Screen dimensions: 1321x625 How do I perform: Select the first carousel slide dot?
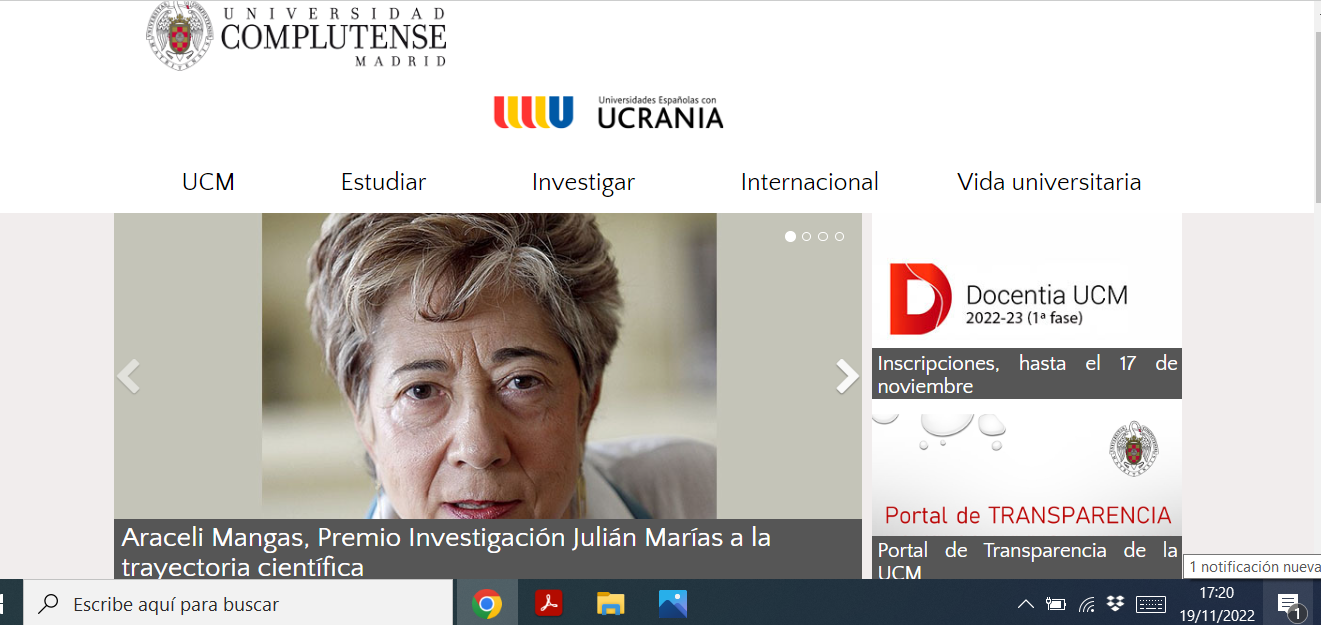[791, 237]
